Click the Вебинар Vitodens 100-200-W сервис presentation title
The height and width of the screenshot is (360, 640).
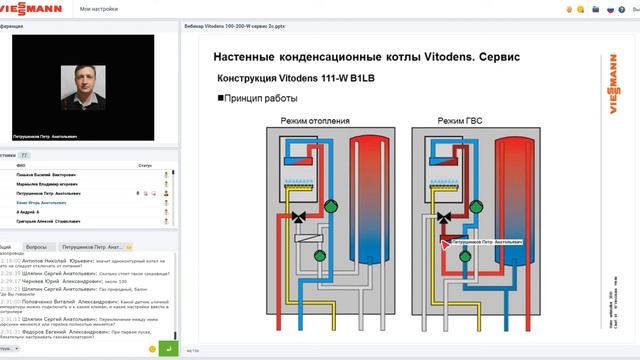pos(235,26)
